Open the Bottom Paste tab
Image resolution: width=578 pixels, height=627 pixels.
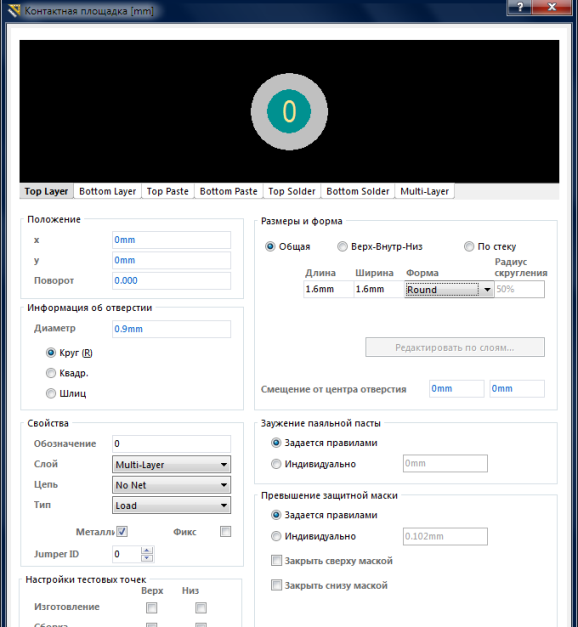click(228, 191)
